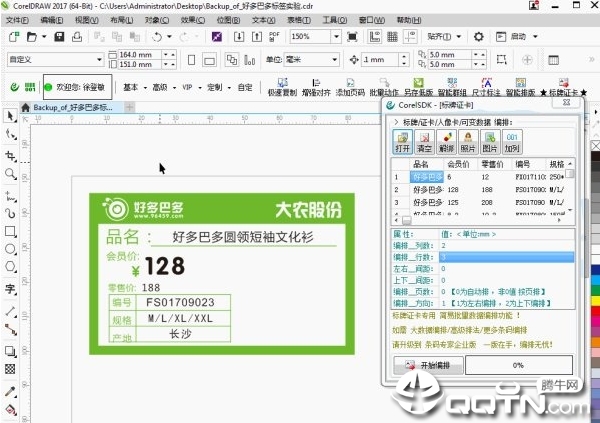Print the document icon
Viewport: 600px width, 423px height.
[x=77, y=37]
